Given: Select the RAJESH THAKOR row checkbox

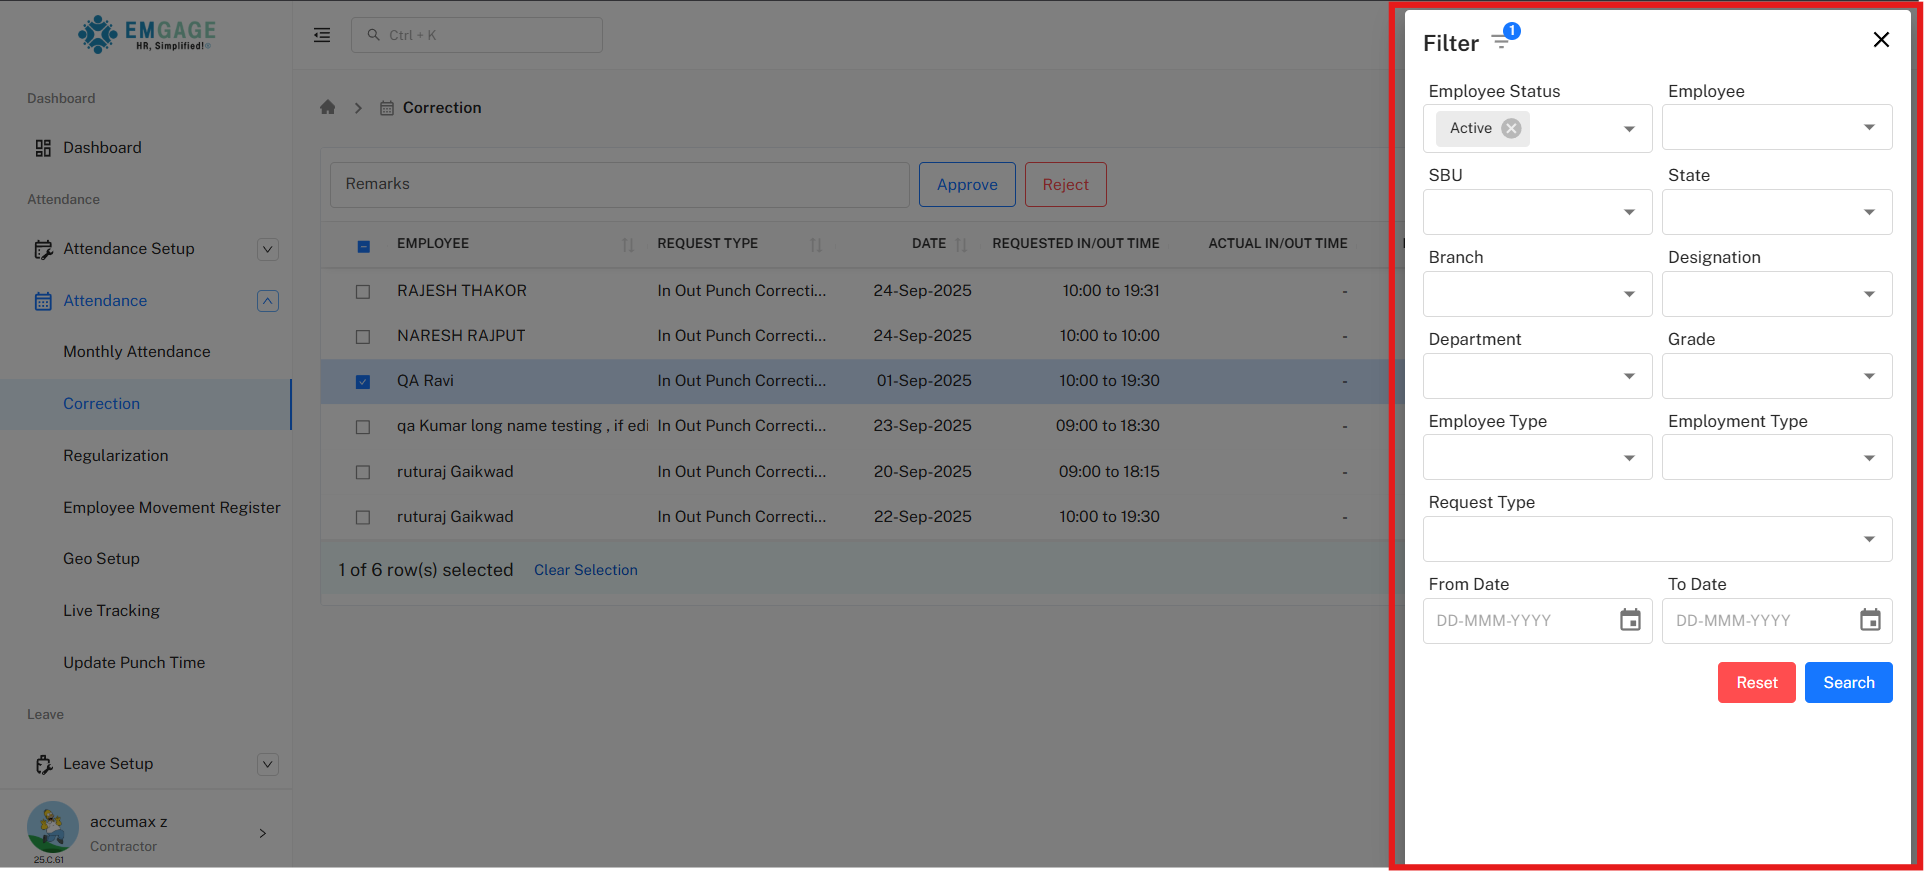Looking at the screenshot, I should click(x=363, y=292).
